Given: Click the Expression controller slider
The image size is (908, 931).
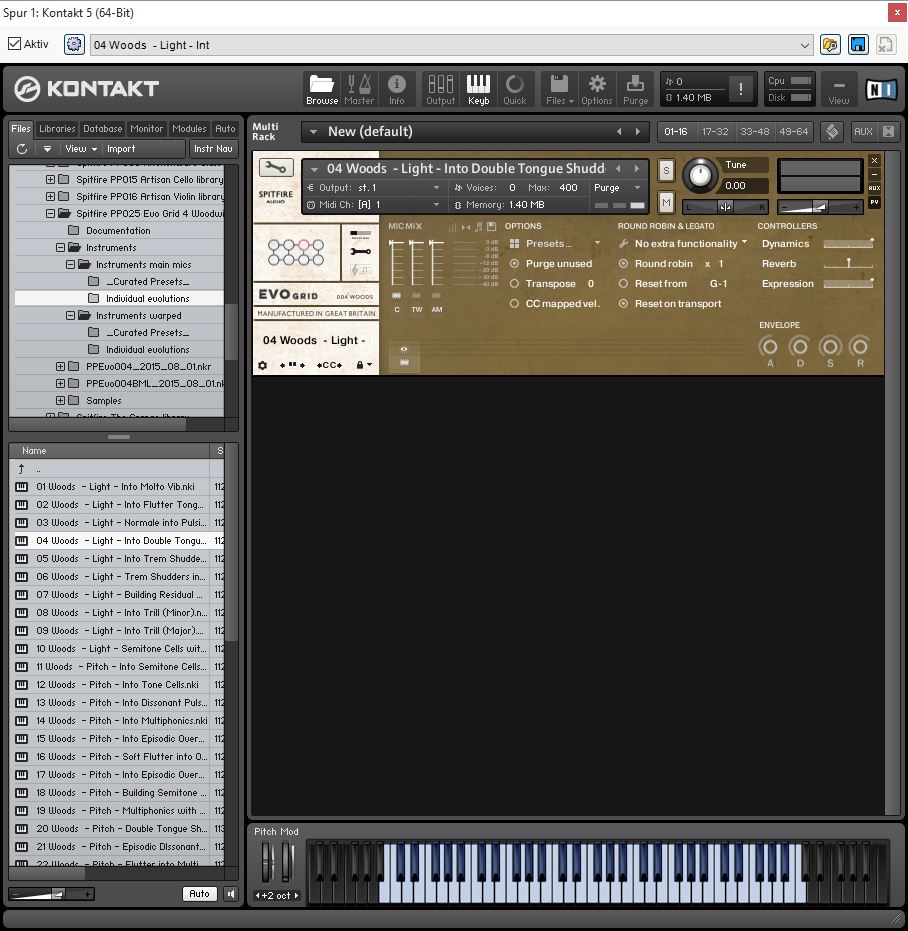Looking at the screenshot, I should coord(848,284).
